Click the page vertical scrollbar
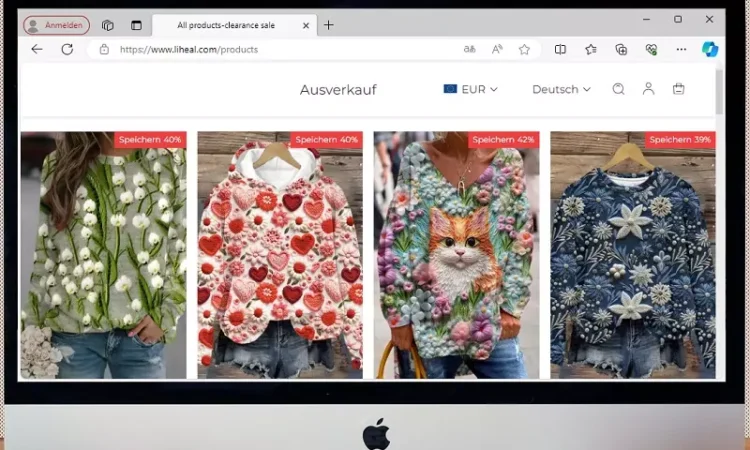This screenshot has width=750, height=450. tap(719, 92)
